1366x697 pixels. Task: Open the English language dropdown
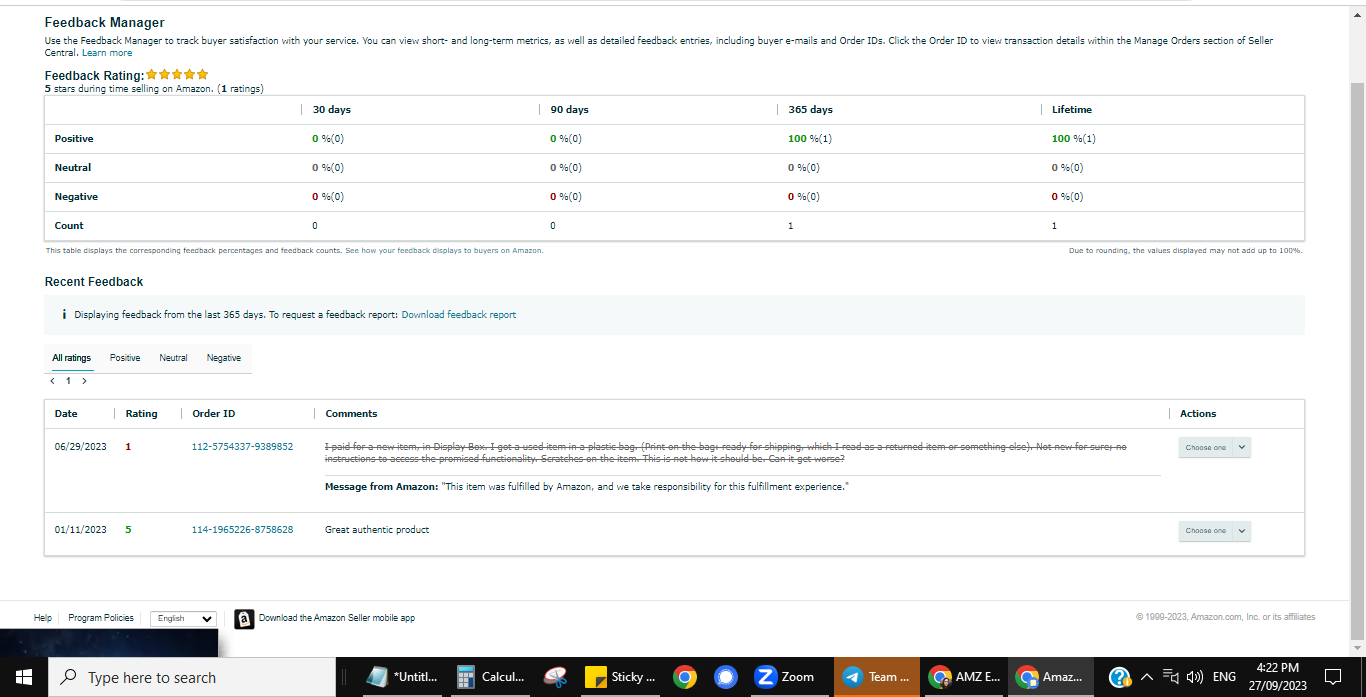(x=183, y=618)
